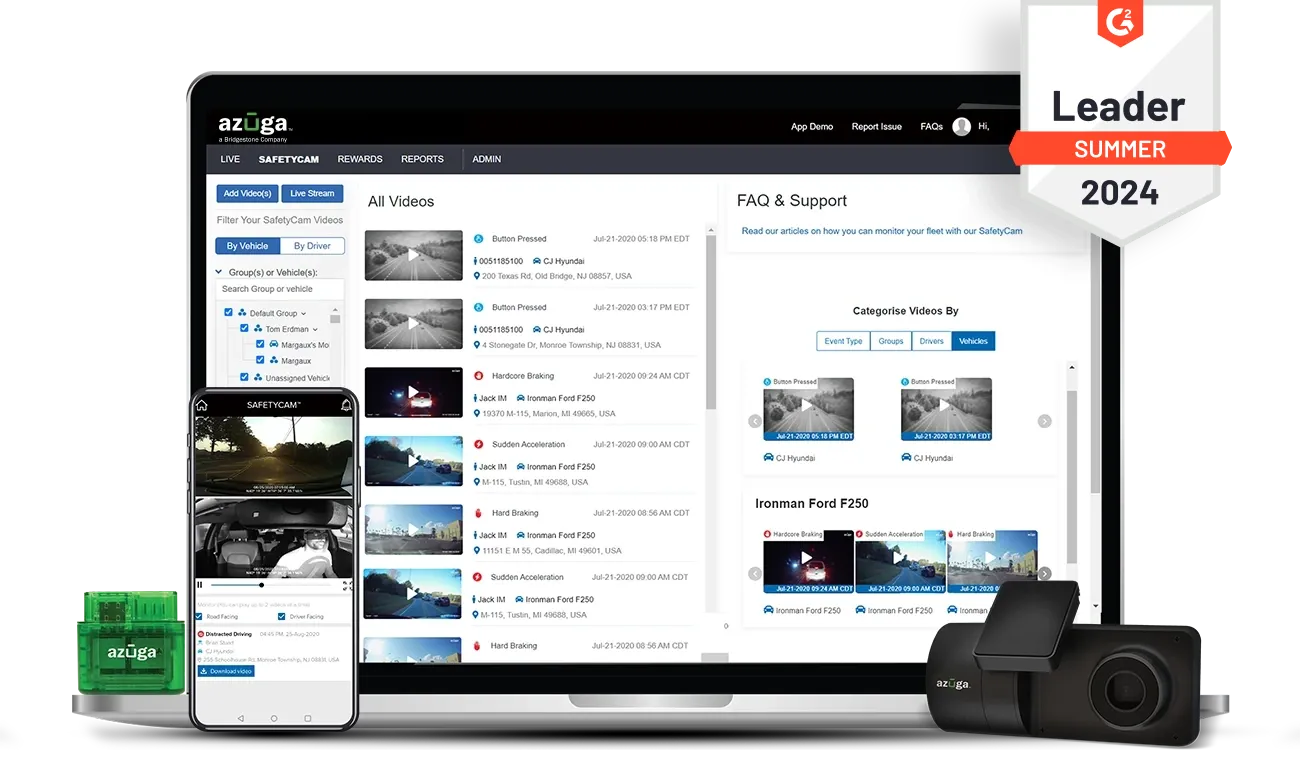Image resolution: width=1300 pixels, height=774 pixels.
Task: Open the Live Stream button
Action: [312, 192]
